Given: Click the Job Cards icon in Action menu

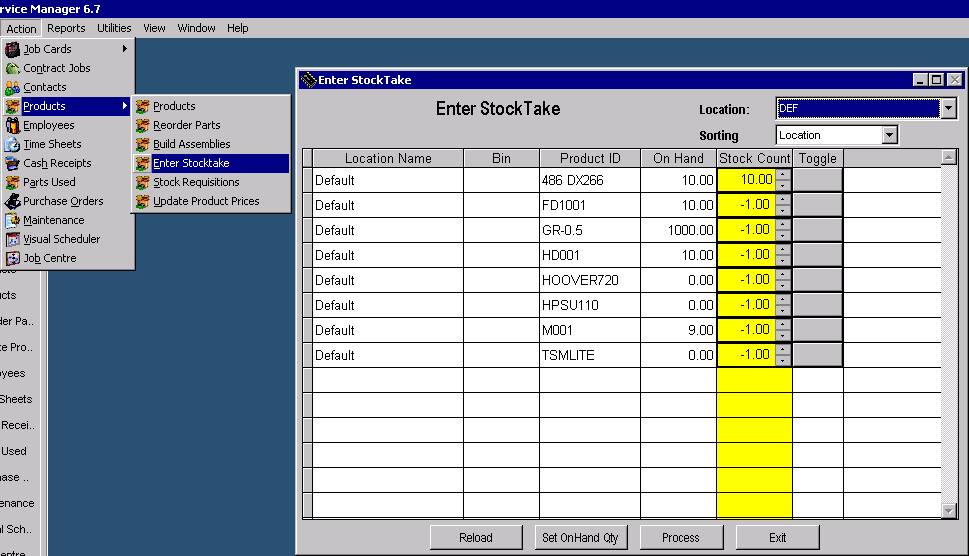Looking at the screenshot, I should (13, 49).
